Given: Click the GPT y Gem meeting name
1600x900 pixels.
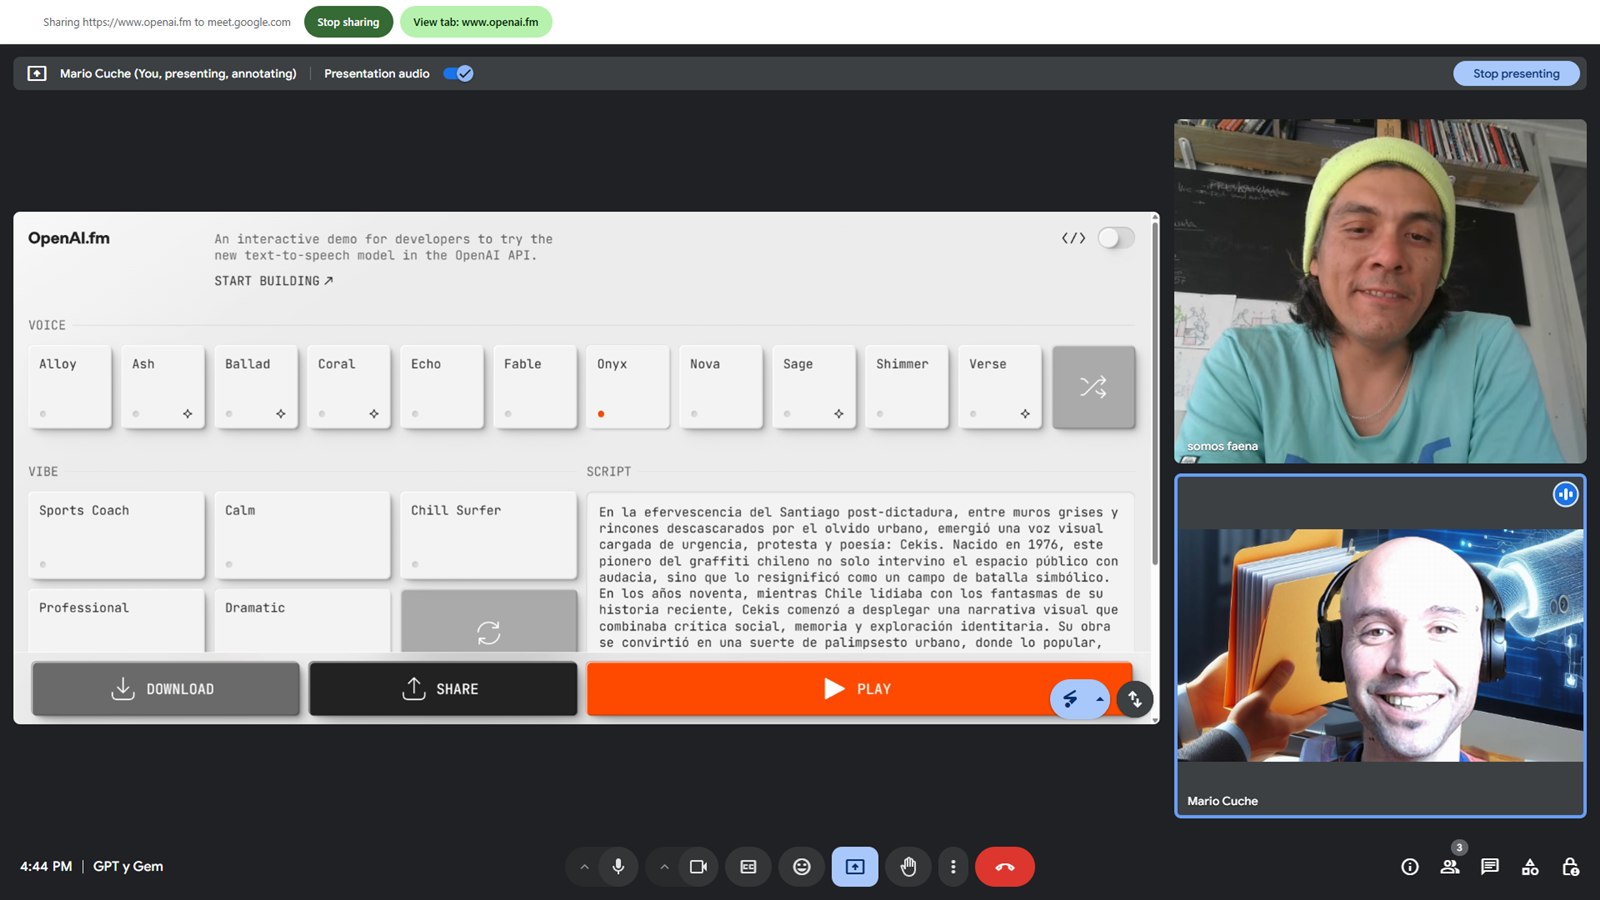Looking at the screenshot, I should (x=128, y=866).
